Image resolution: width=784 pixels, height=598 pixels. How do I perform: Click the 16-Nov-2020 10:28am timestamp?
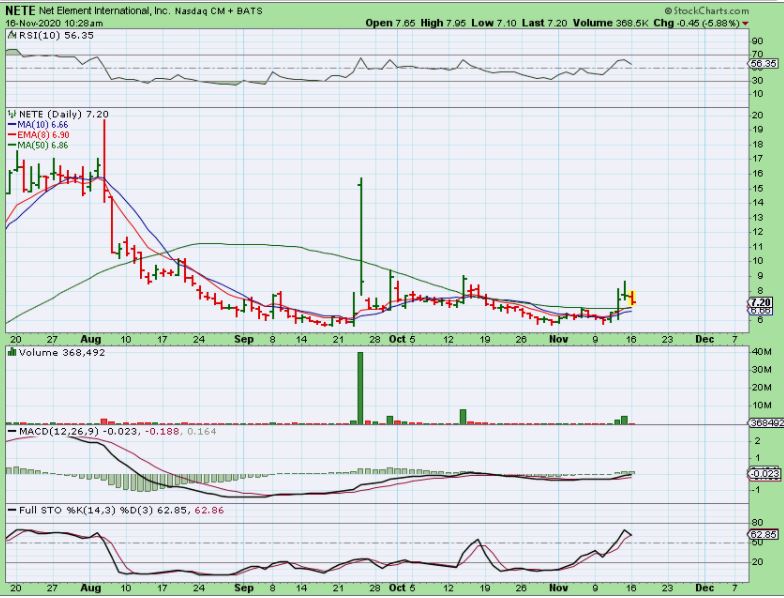click(x=54, y=23)
